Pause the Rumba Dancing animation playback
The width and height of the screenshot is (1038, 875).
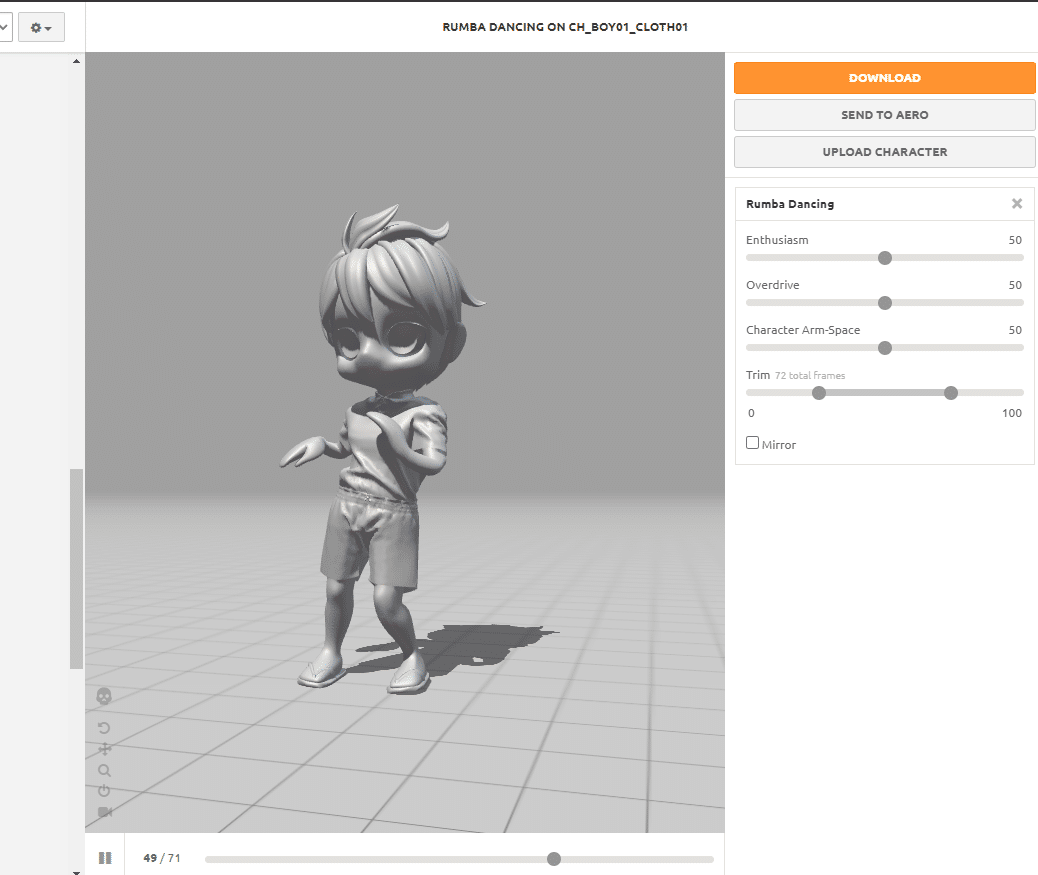point(105,857)
